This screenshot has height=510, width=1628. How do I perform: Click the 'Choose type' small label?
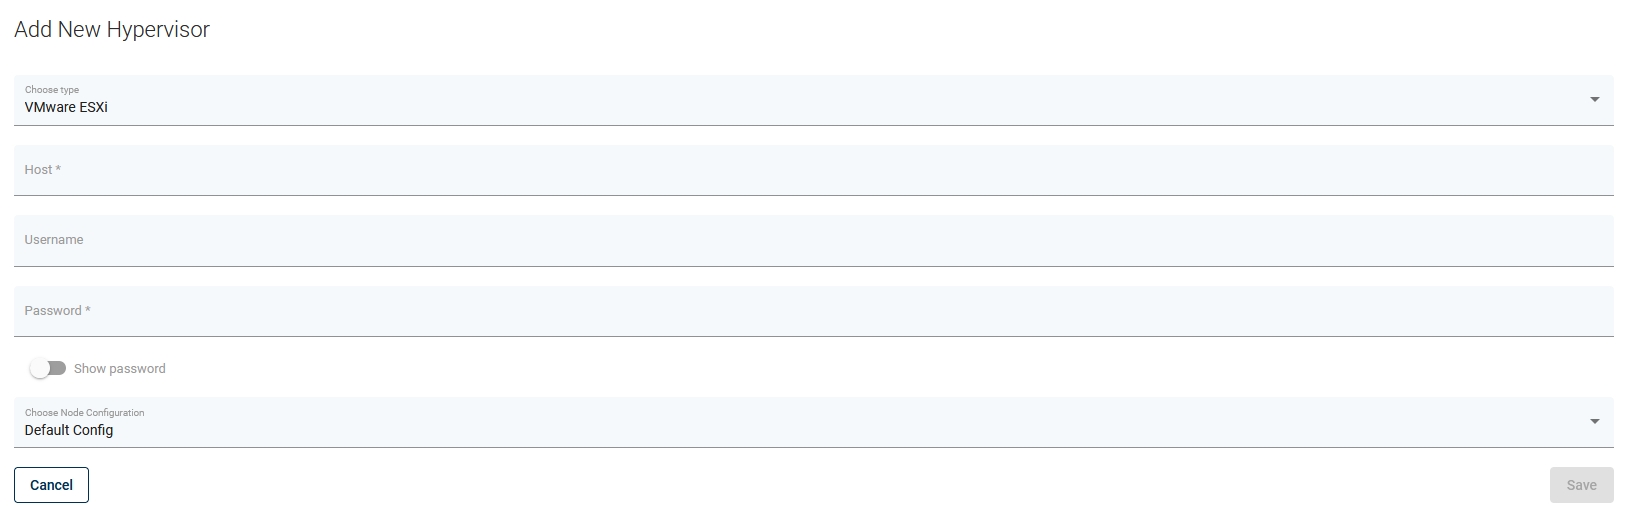tap(52, 90)
